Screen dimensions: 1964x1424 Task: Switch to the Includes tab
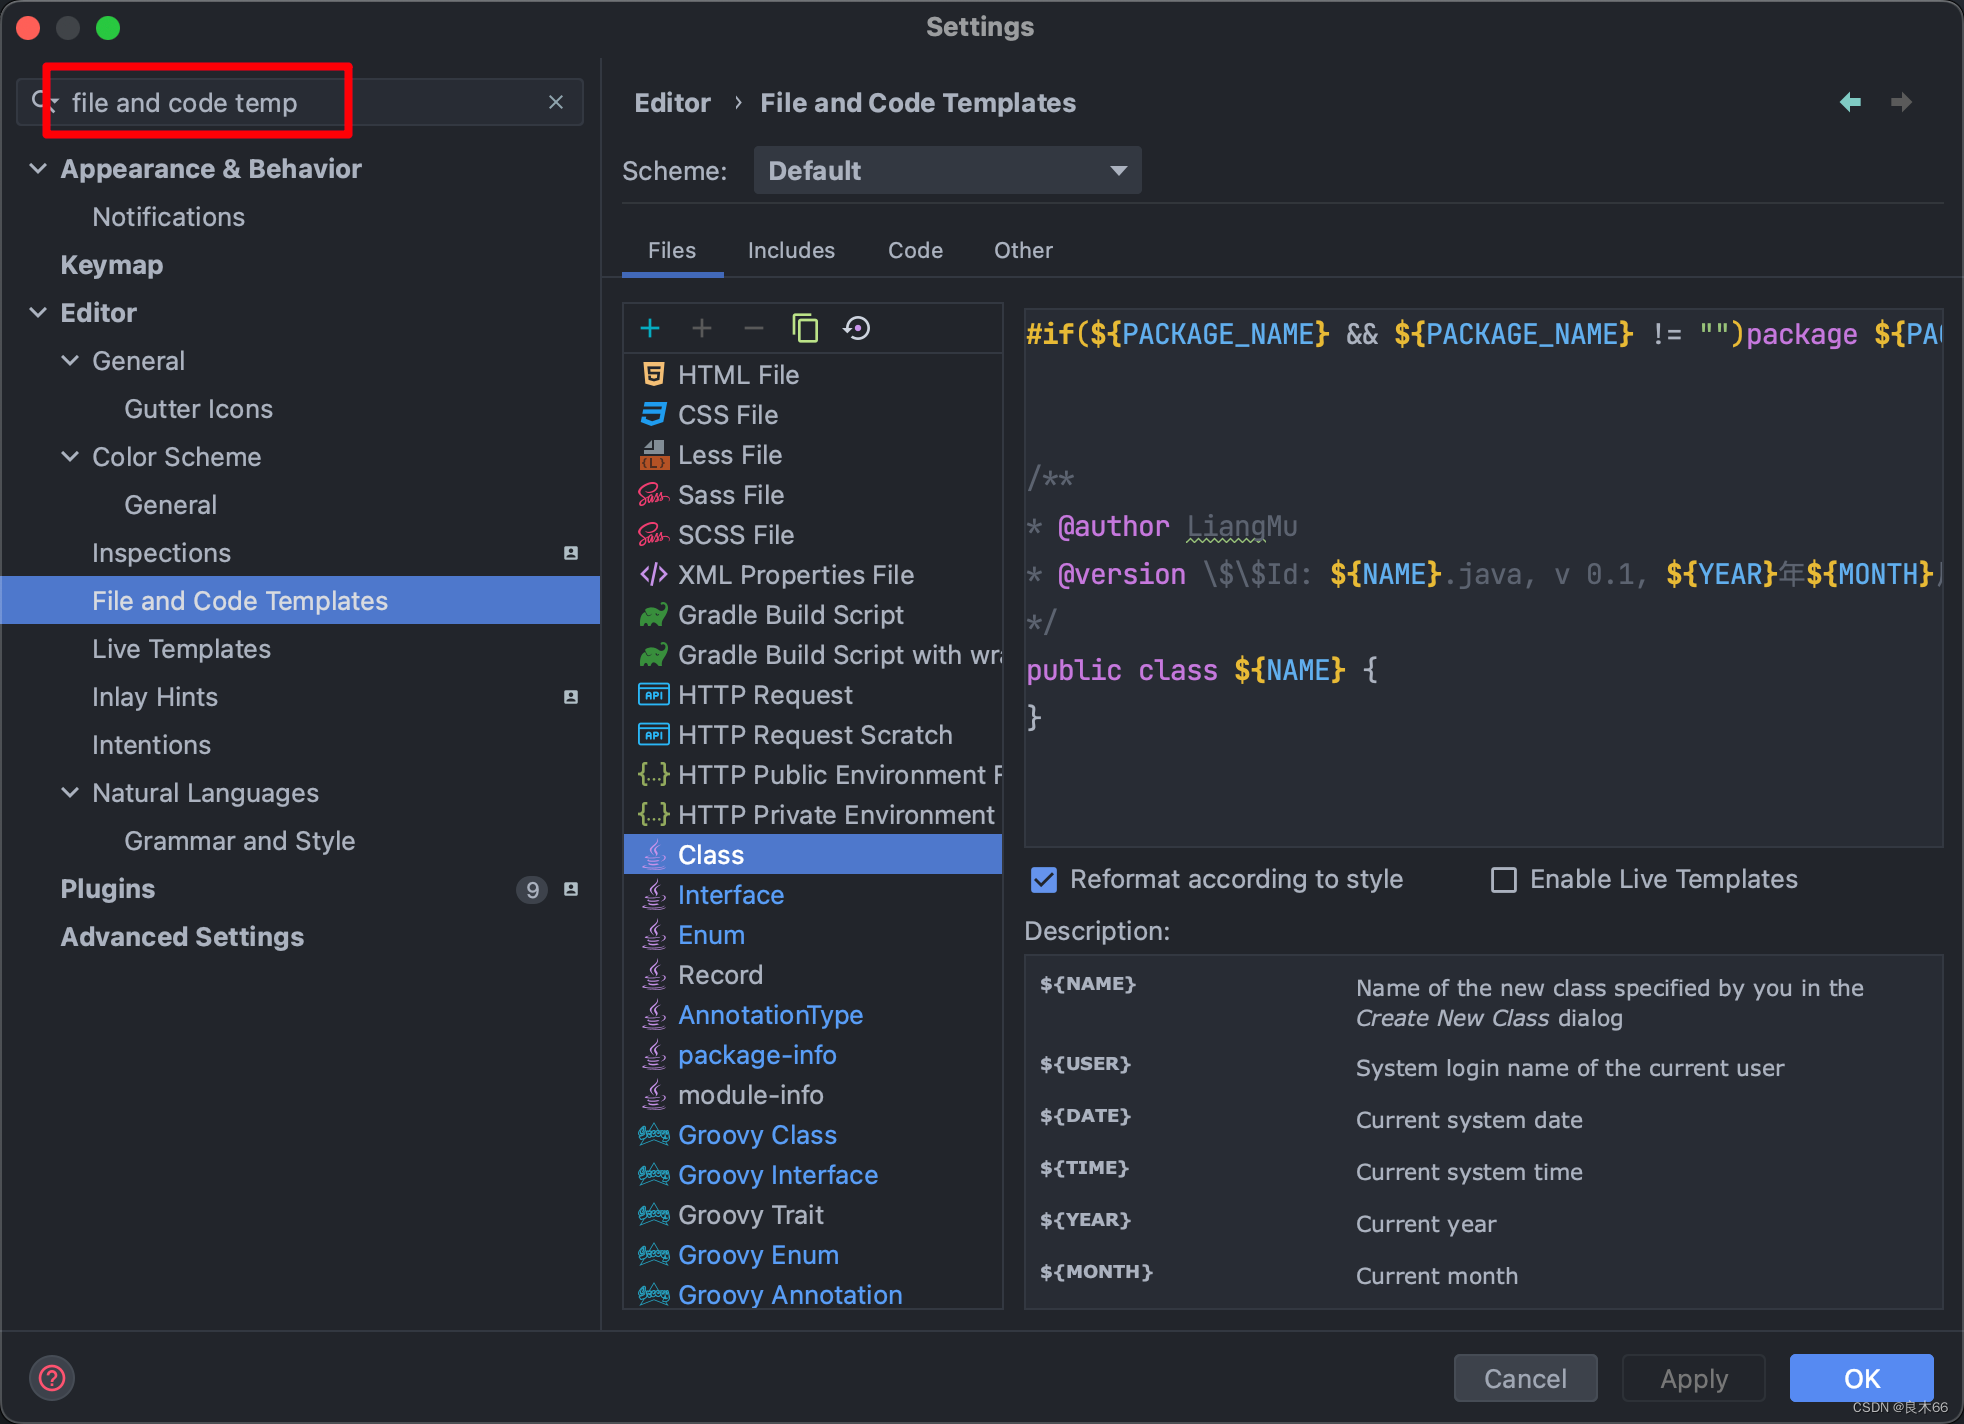[791, 250]
